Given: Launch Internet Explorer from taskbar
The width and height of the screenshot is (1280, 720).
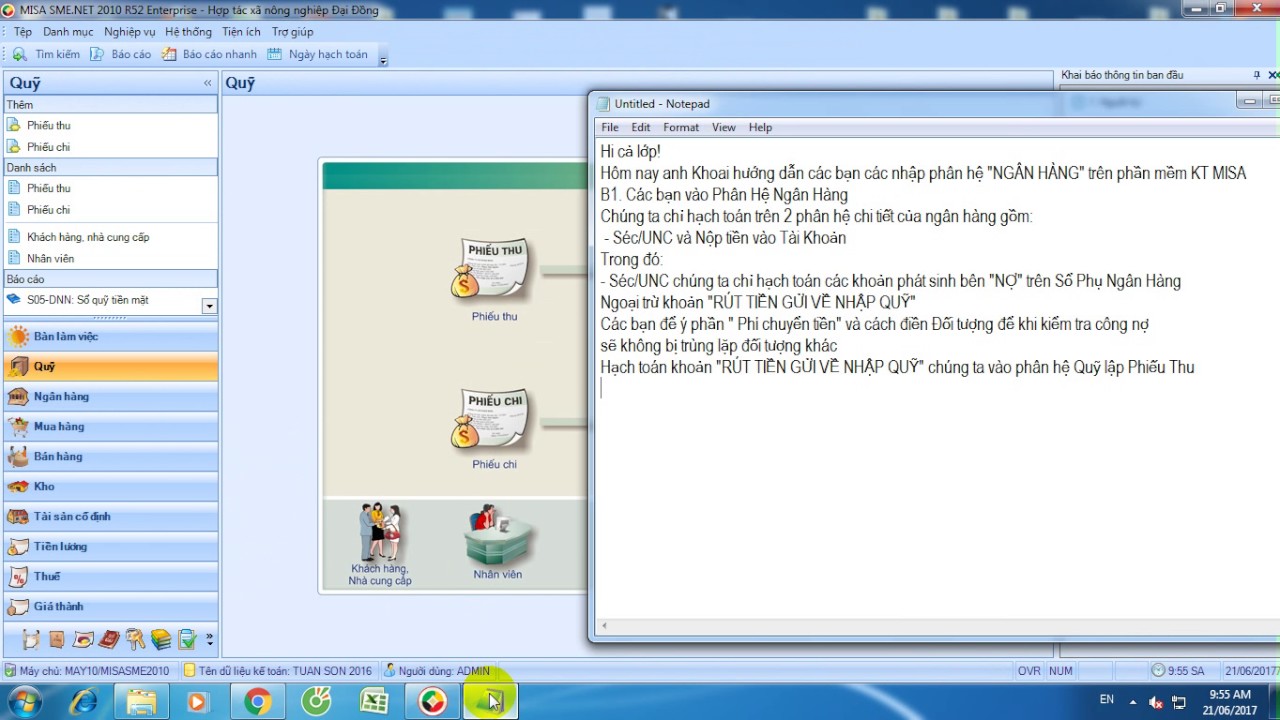Looking at the screenshot, I should [84, 702].
